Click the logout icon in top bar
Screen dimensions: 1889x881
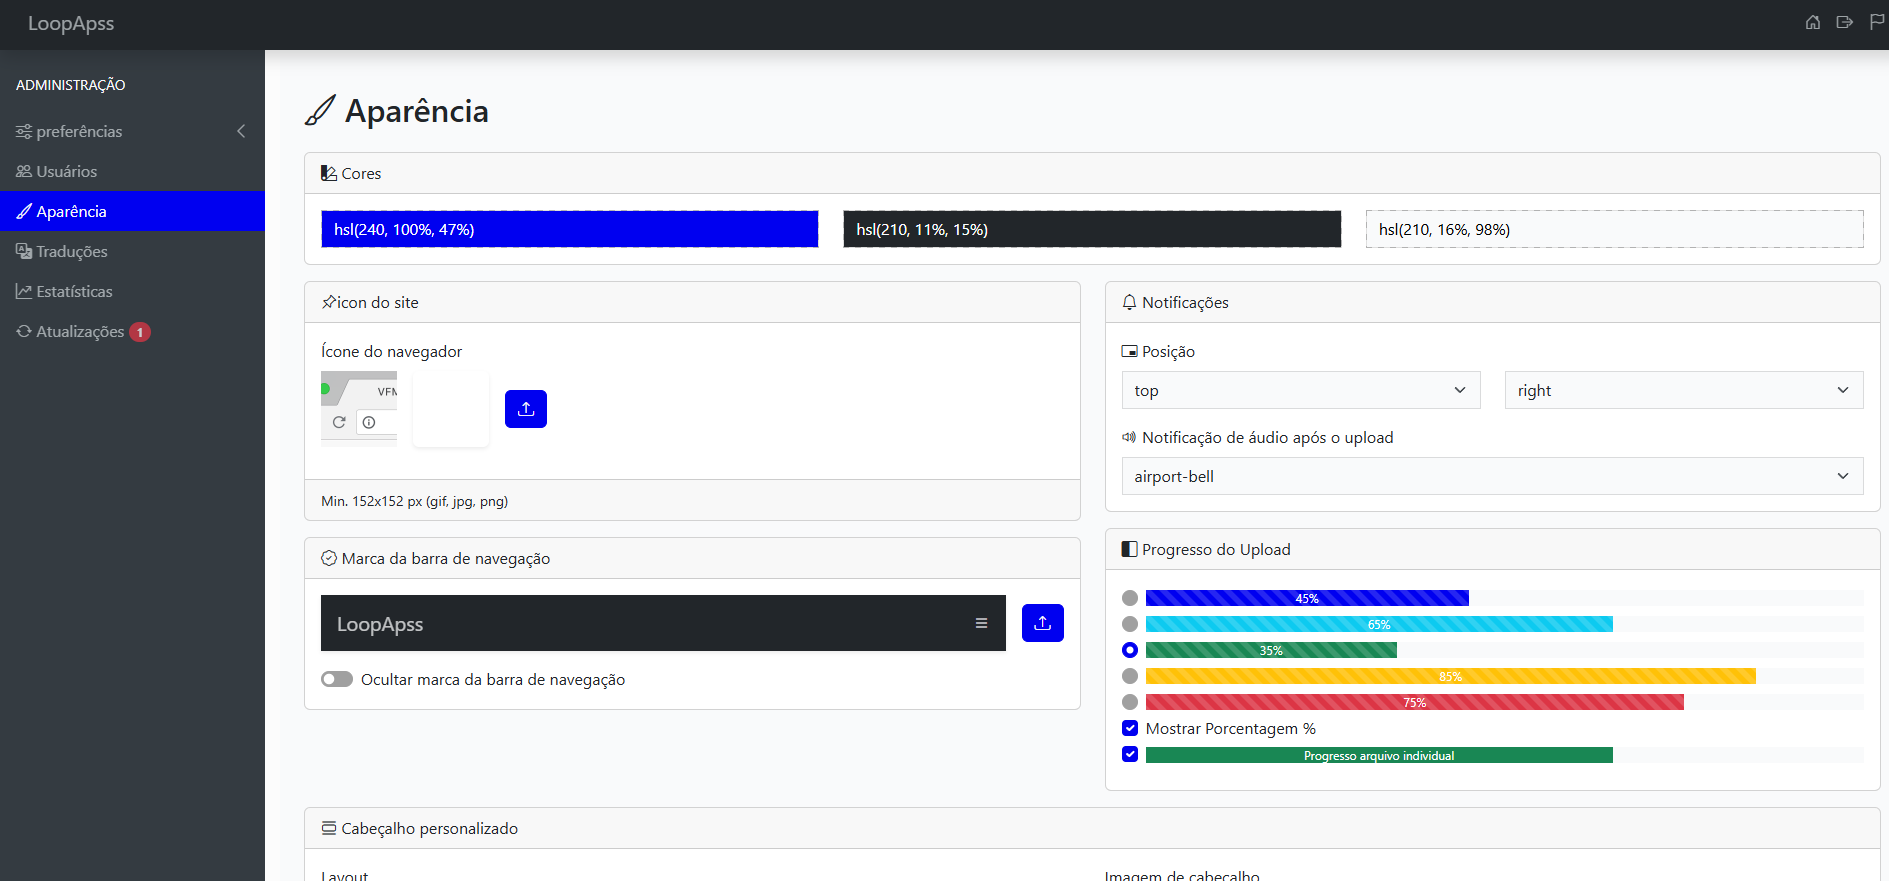(1845, 22)
